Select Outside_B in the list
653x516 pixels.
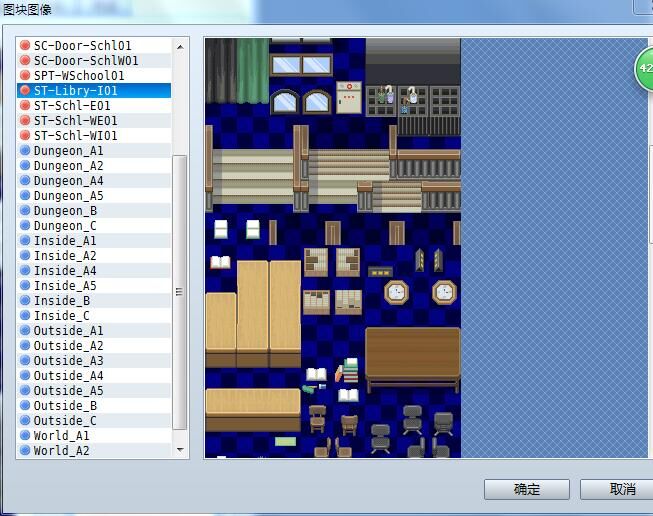(x=94, y=405)
